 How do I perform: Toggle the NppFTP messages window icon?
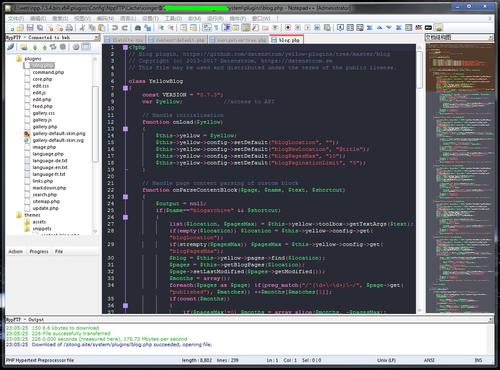[x=86, y=47]
